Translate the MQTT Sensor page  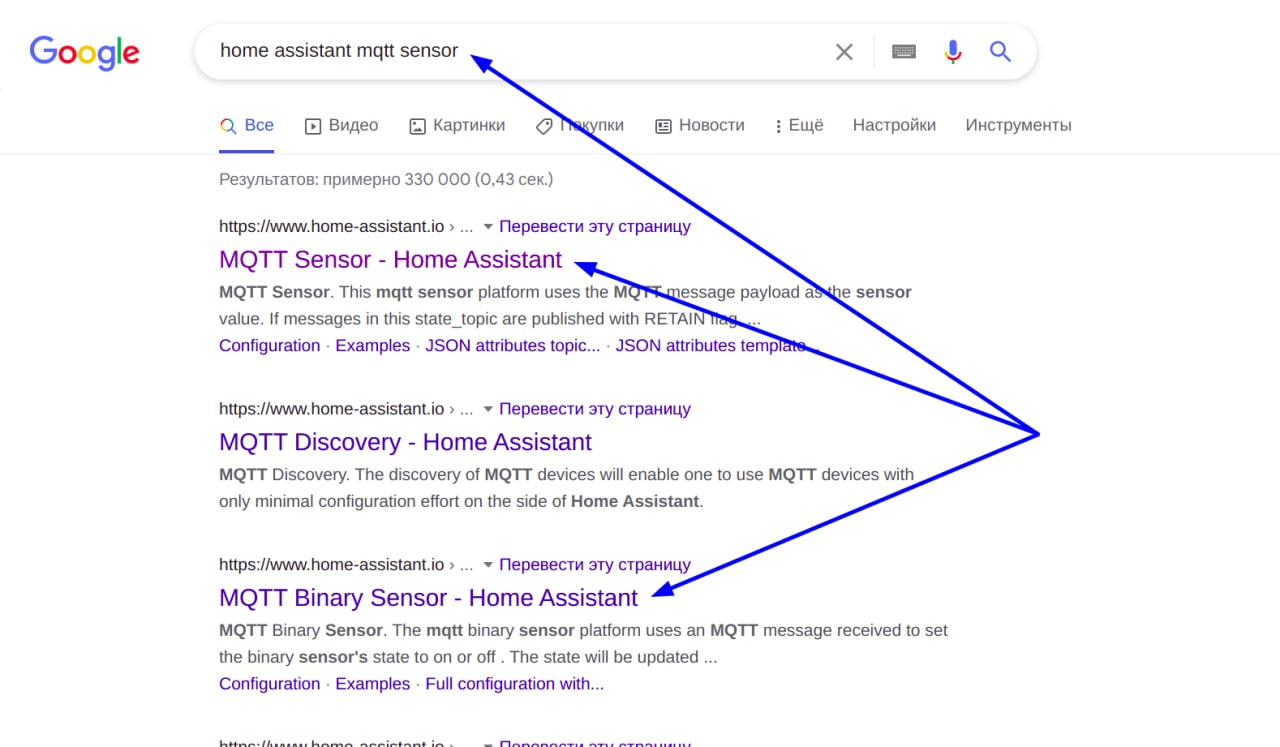tap(595, 227)
